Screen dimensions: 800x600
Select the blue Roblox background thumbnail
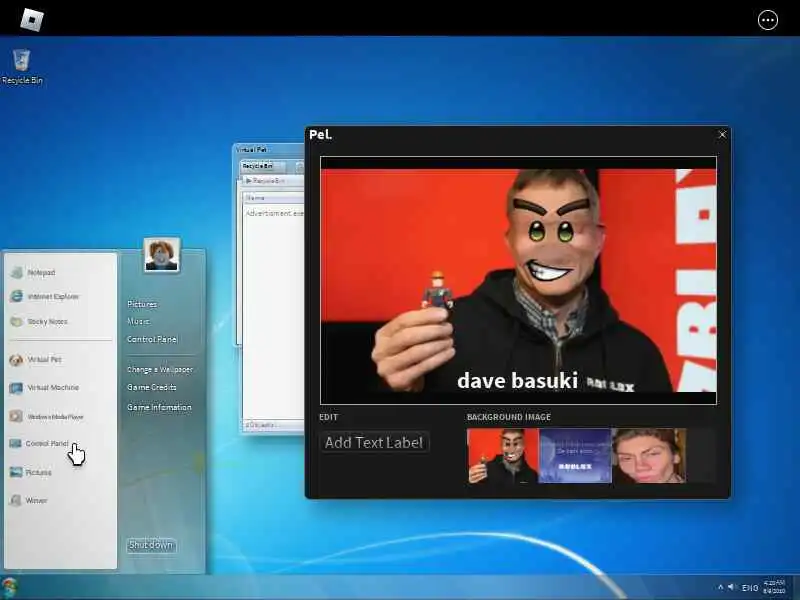pyautogui.click(x=575, y=456)
